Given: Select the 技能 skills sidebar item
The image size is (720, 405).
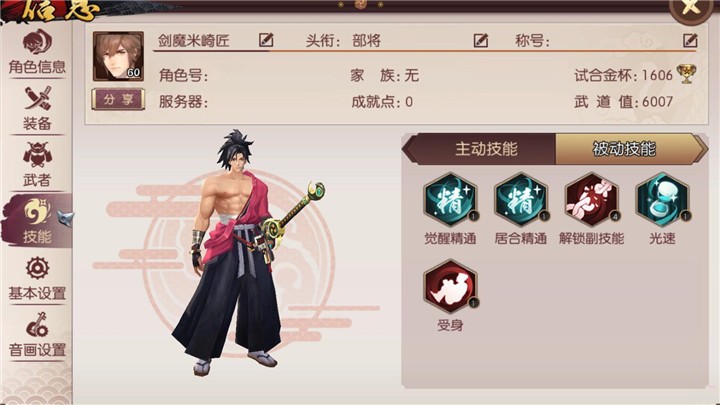Looking at the screenshot, I should tap(37, 221).
